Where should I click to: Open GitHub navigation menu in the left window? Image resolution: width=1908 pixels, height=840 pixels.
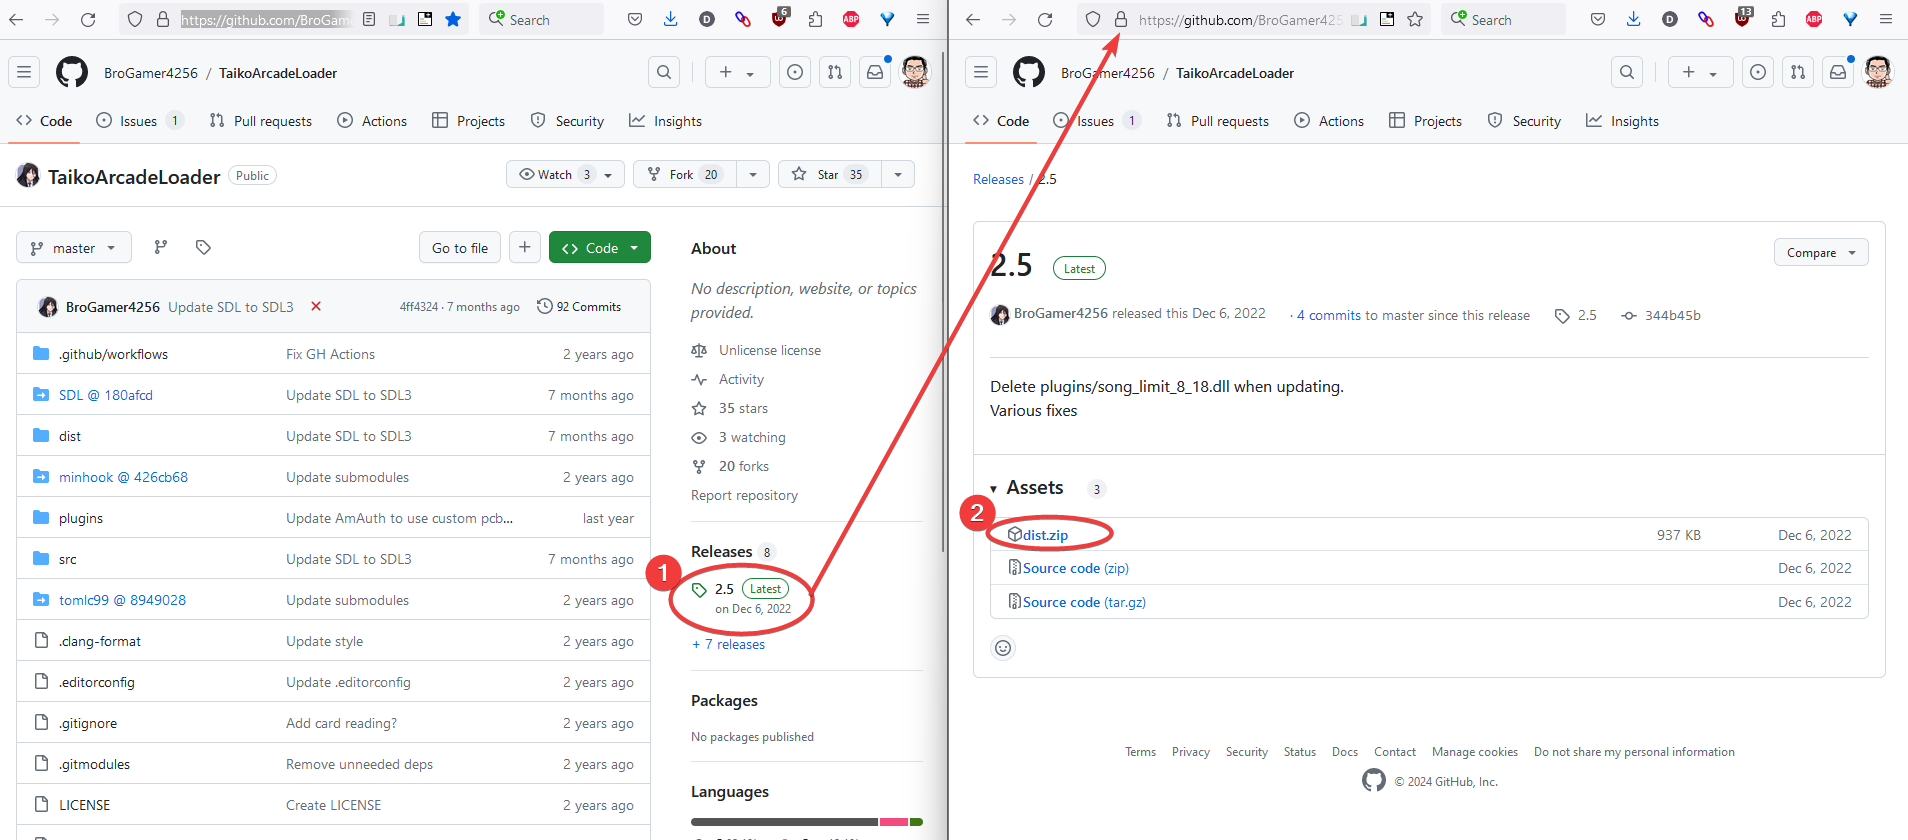[x=25, y=72]
